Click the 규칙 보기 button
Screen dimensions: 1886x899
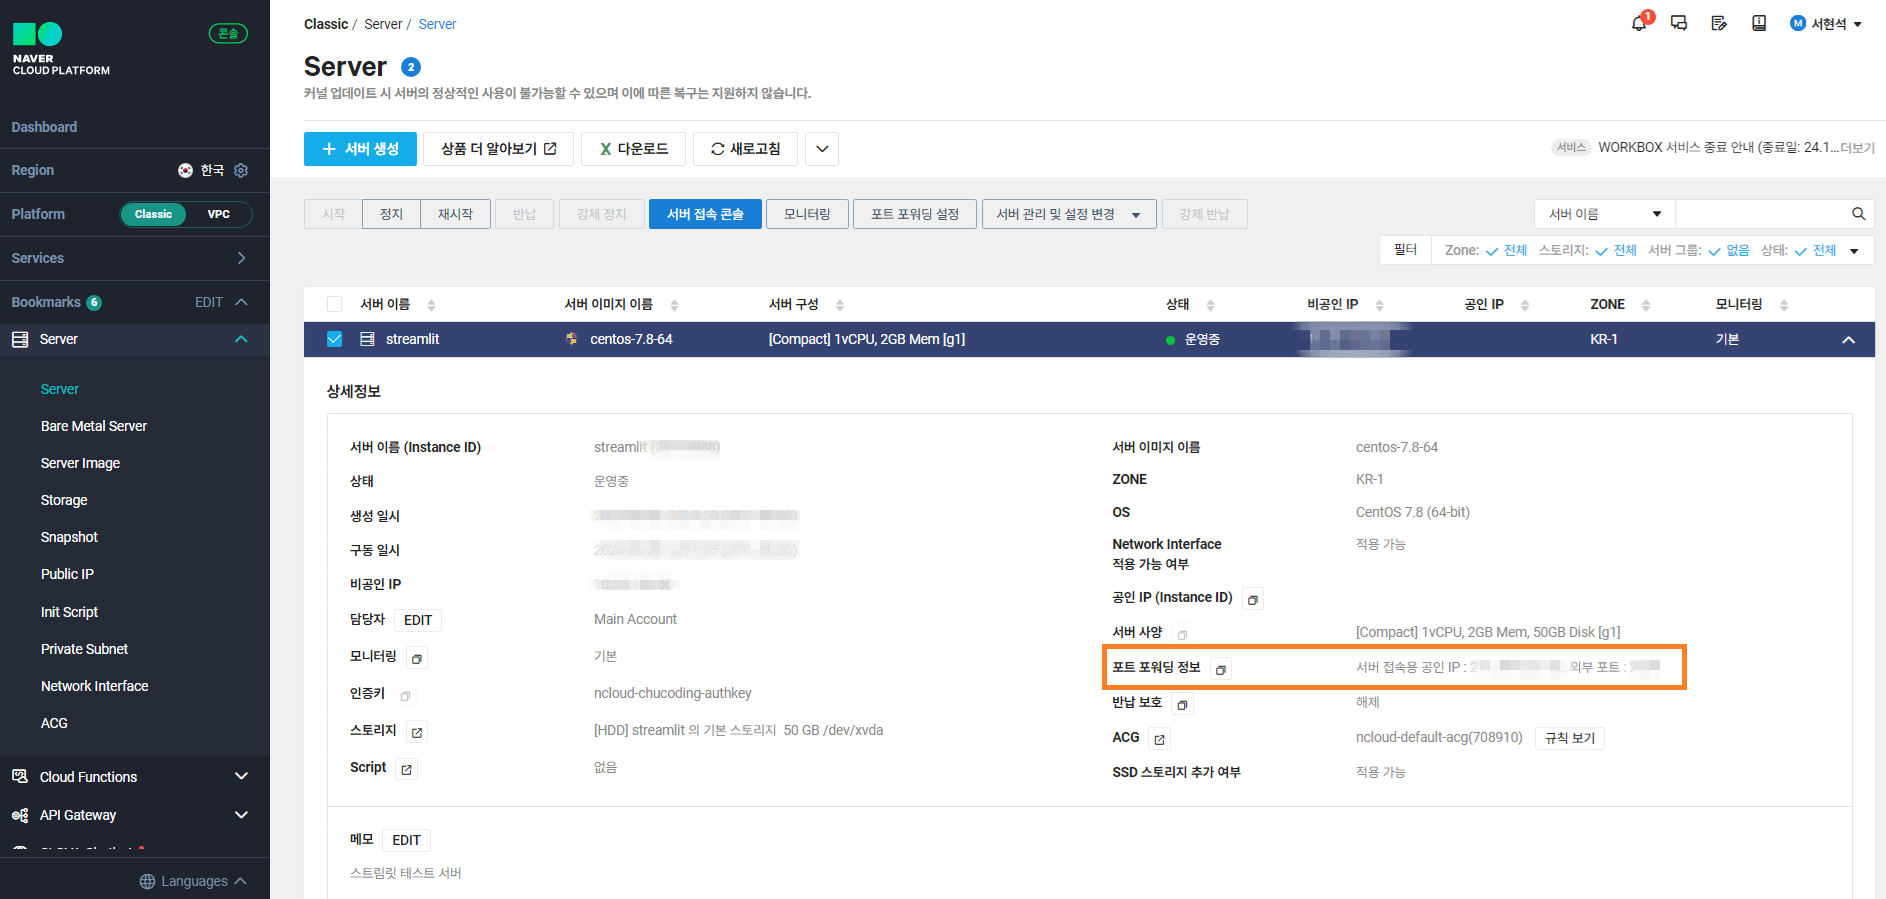(1570, 738)
